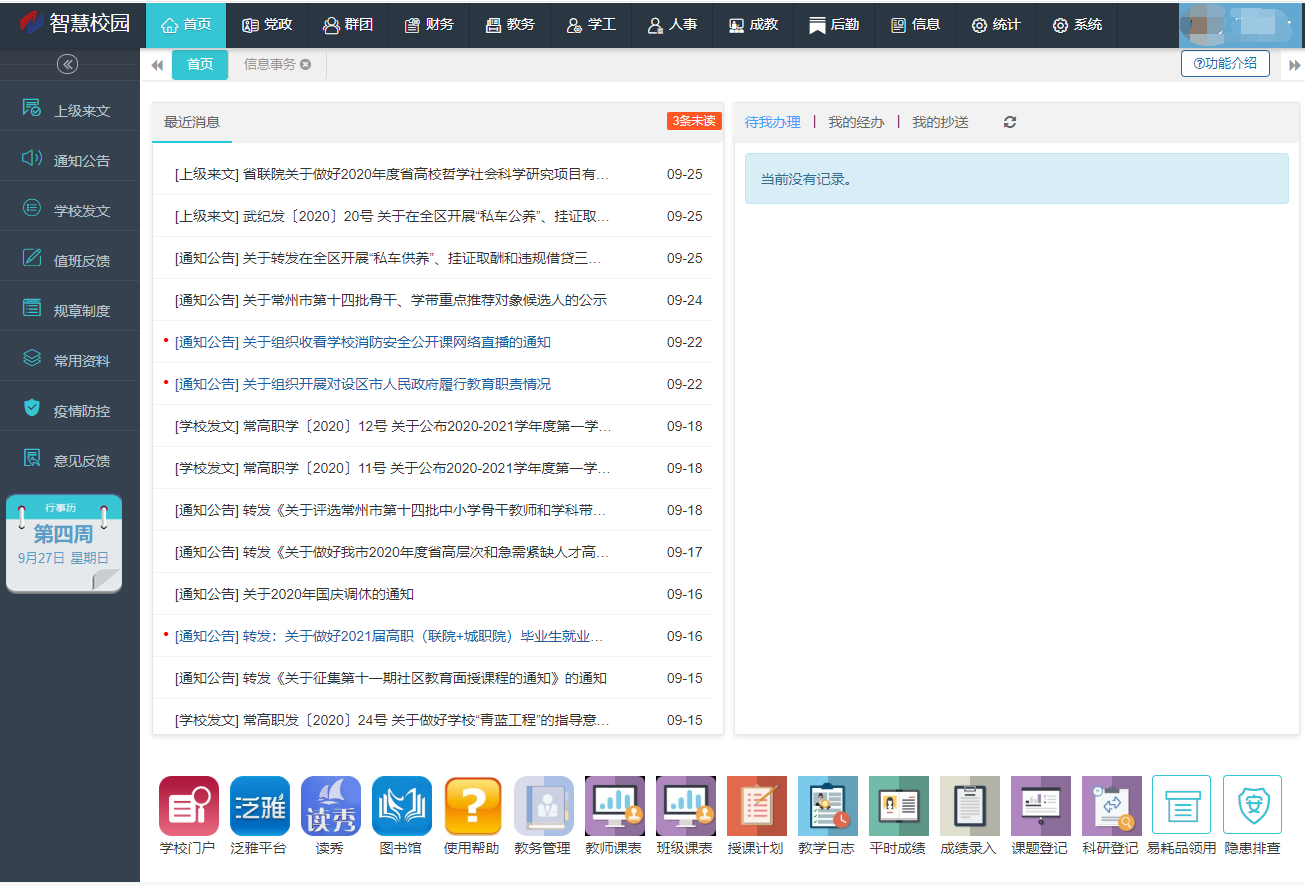Open the 关于2020年国庆调休的通知 notice
The width and height of the screenshot is (1305, 886).
tap(328, 594)
